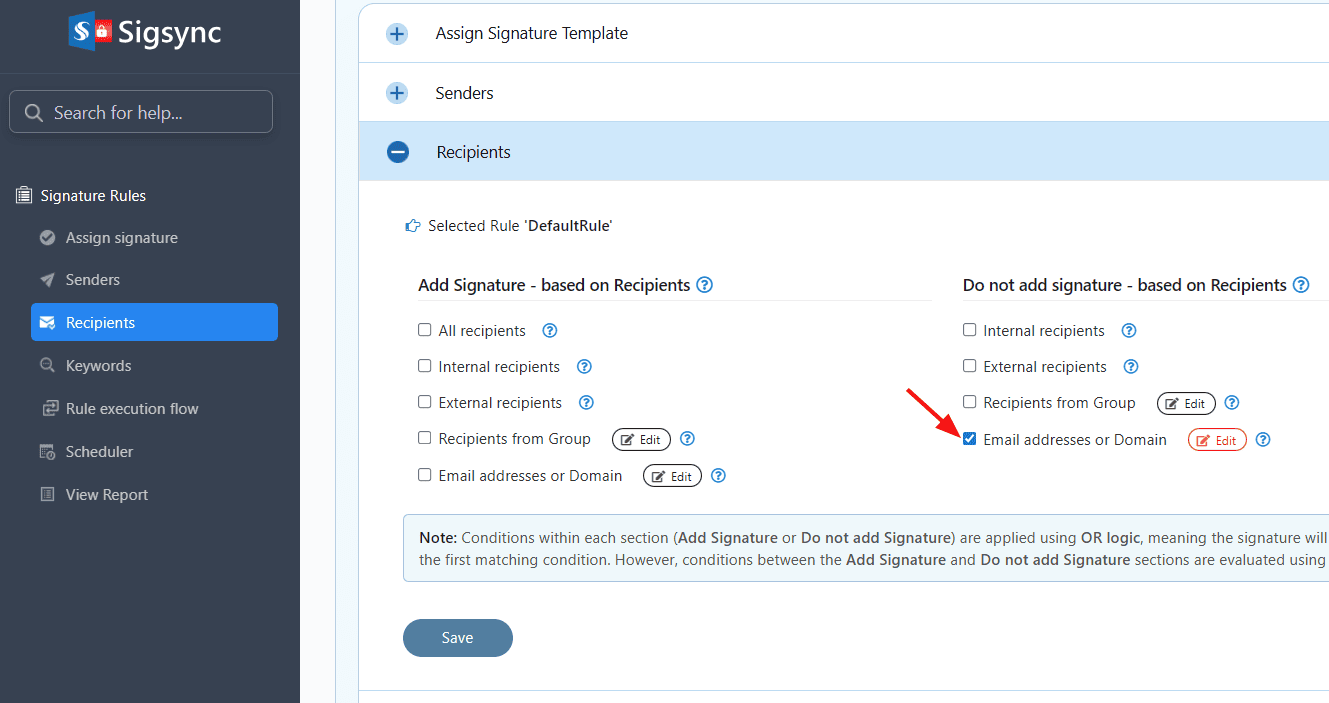Collapse the Recipients section

coord(398,152)
